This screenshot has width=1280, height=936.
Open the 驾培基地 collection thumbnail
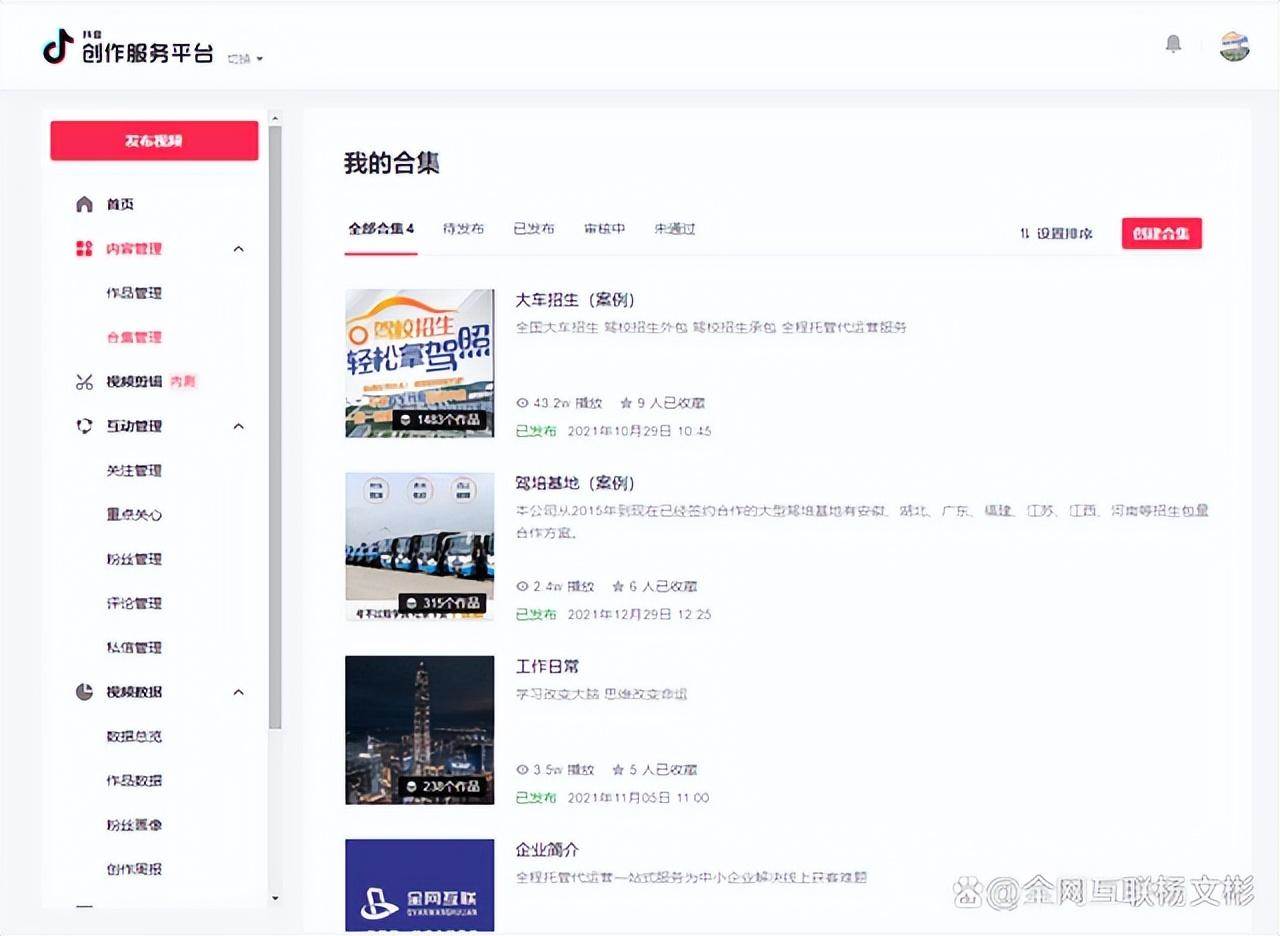(x=420, y=546)
